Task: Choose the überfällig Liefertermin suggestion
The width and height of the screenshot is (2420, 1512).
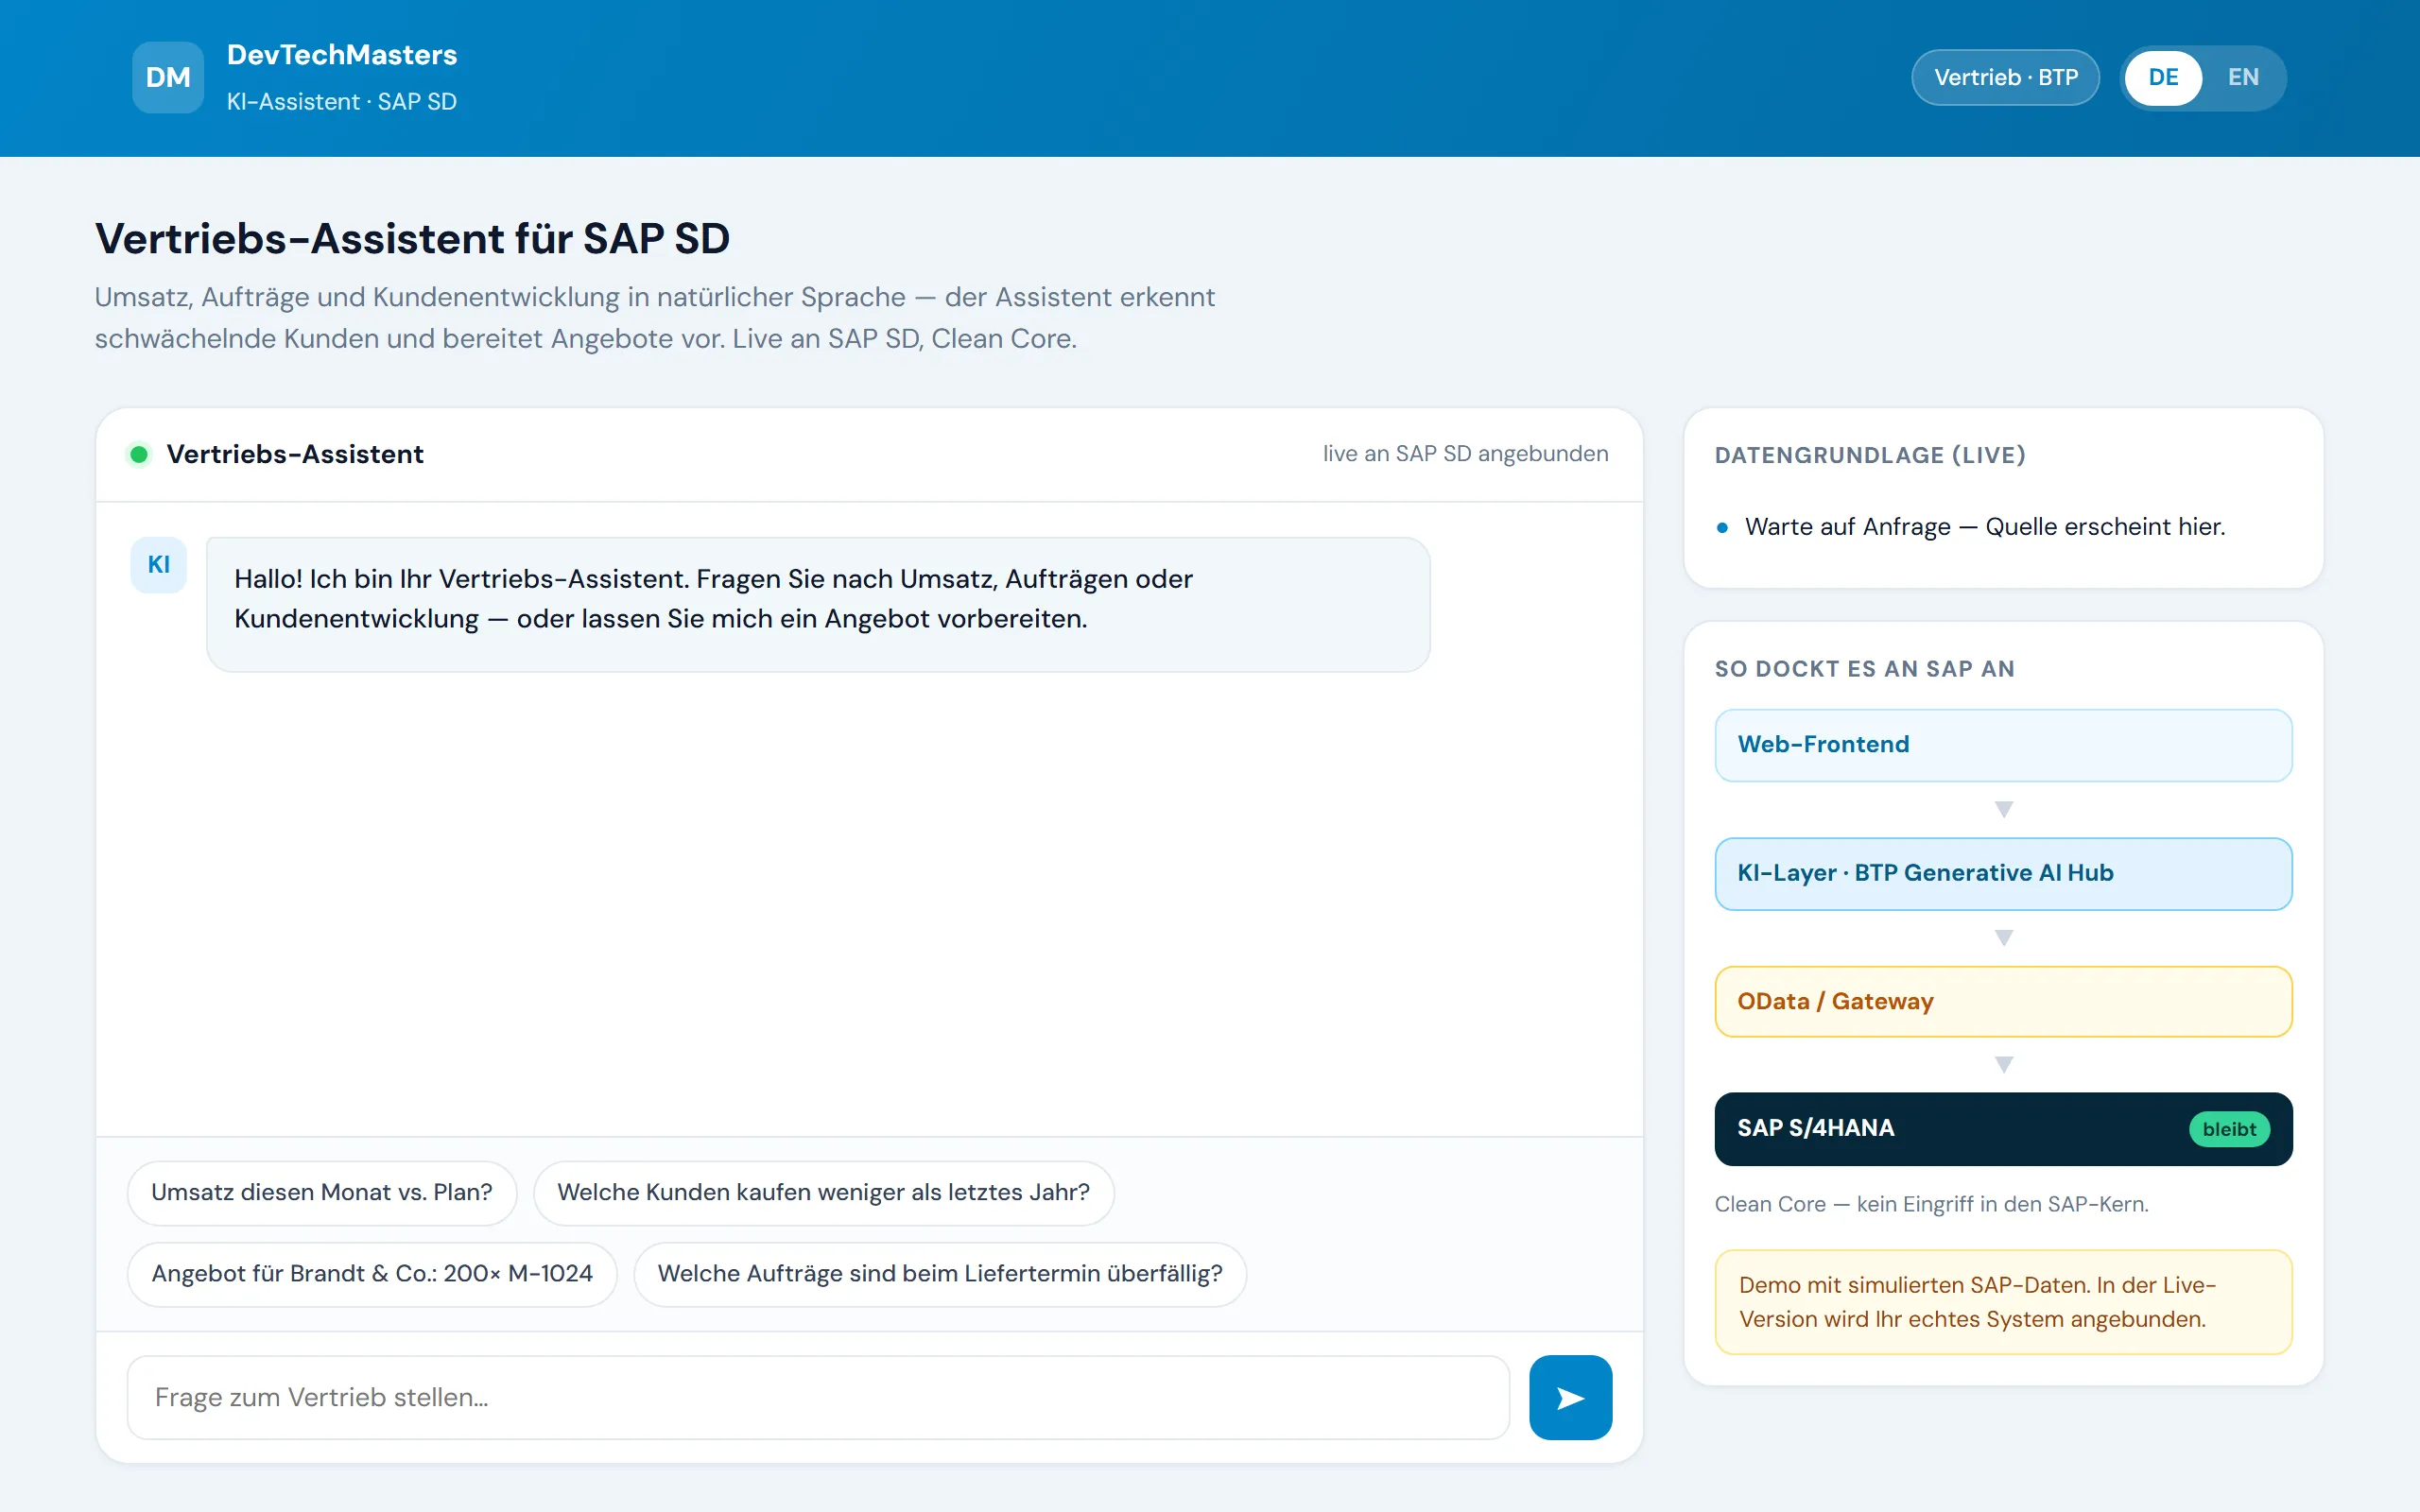Action: 940,1274
